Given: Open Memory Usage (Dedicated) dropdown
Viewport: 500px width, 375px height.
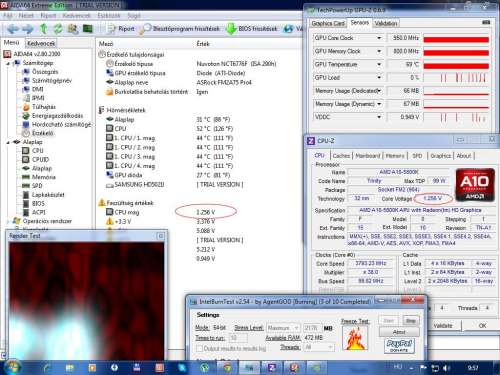Looking at the screenshot, I should pyautogui.click(x=379, y=91).
